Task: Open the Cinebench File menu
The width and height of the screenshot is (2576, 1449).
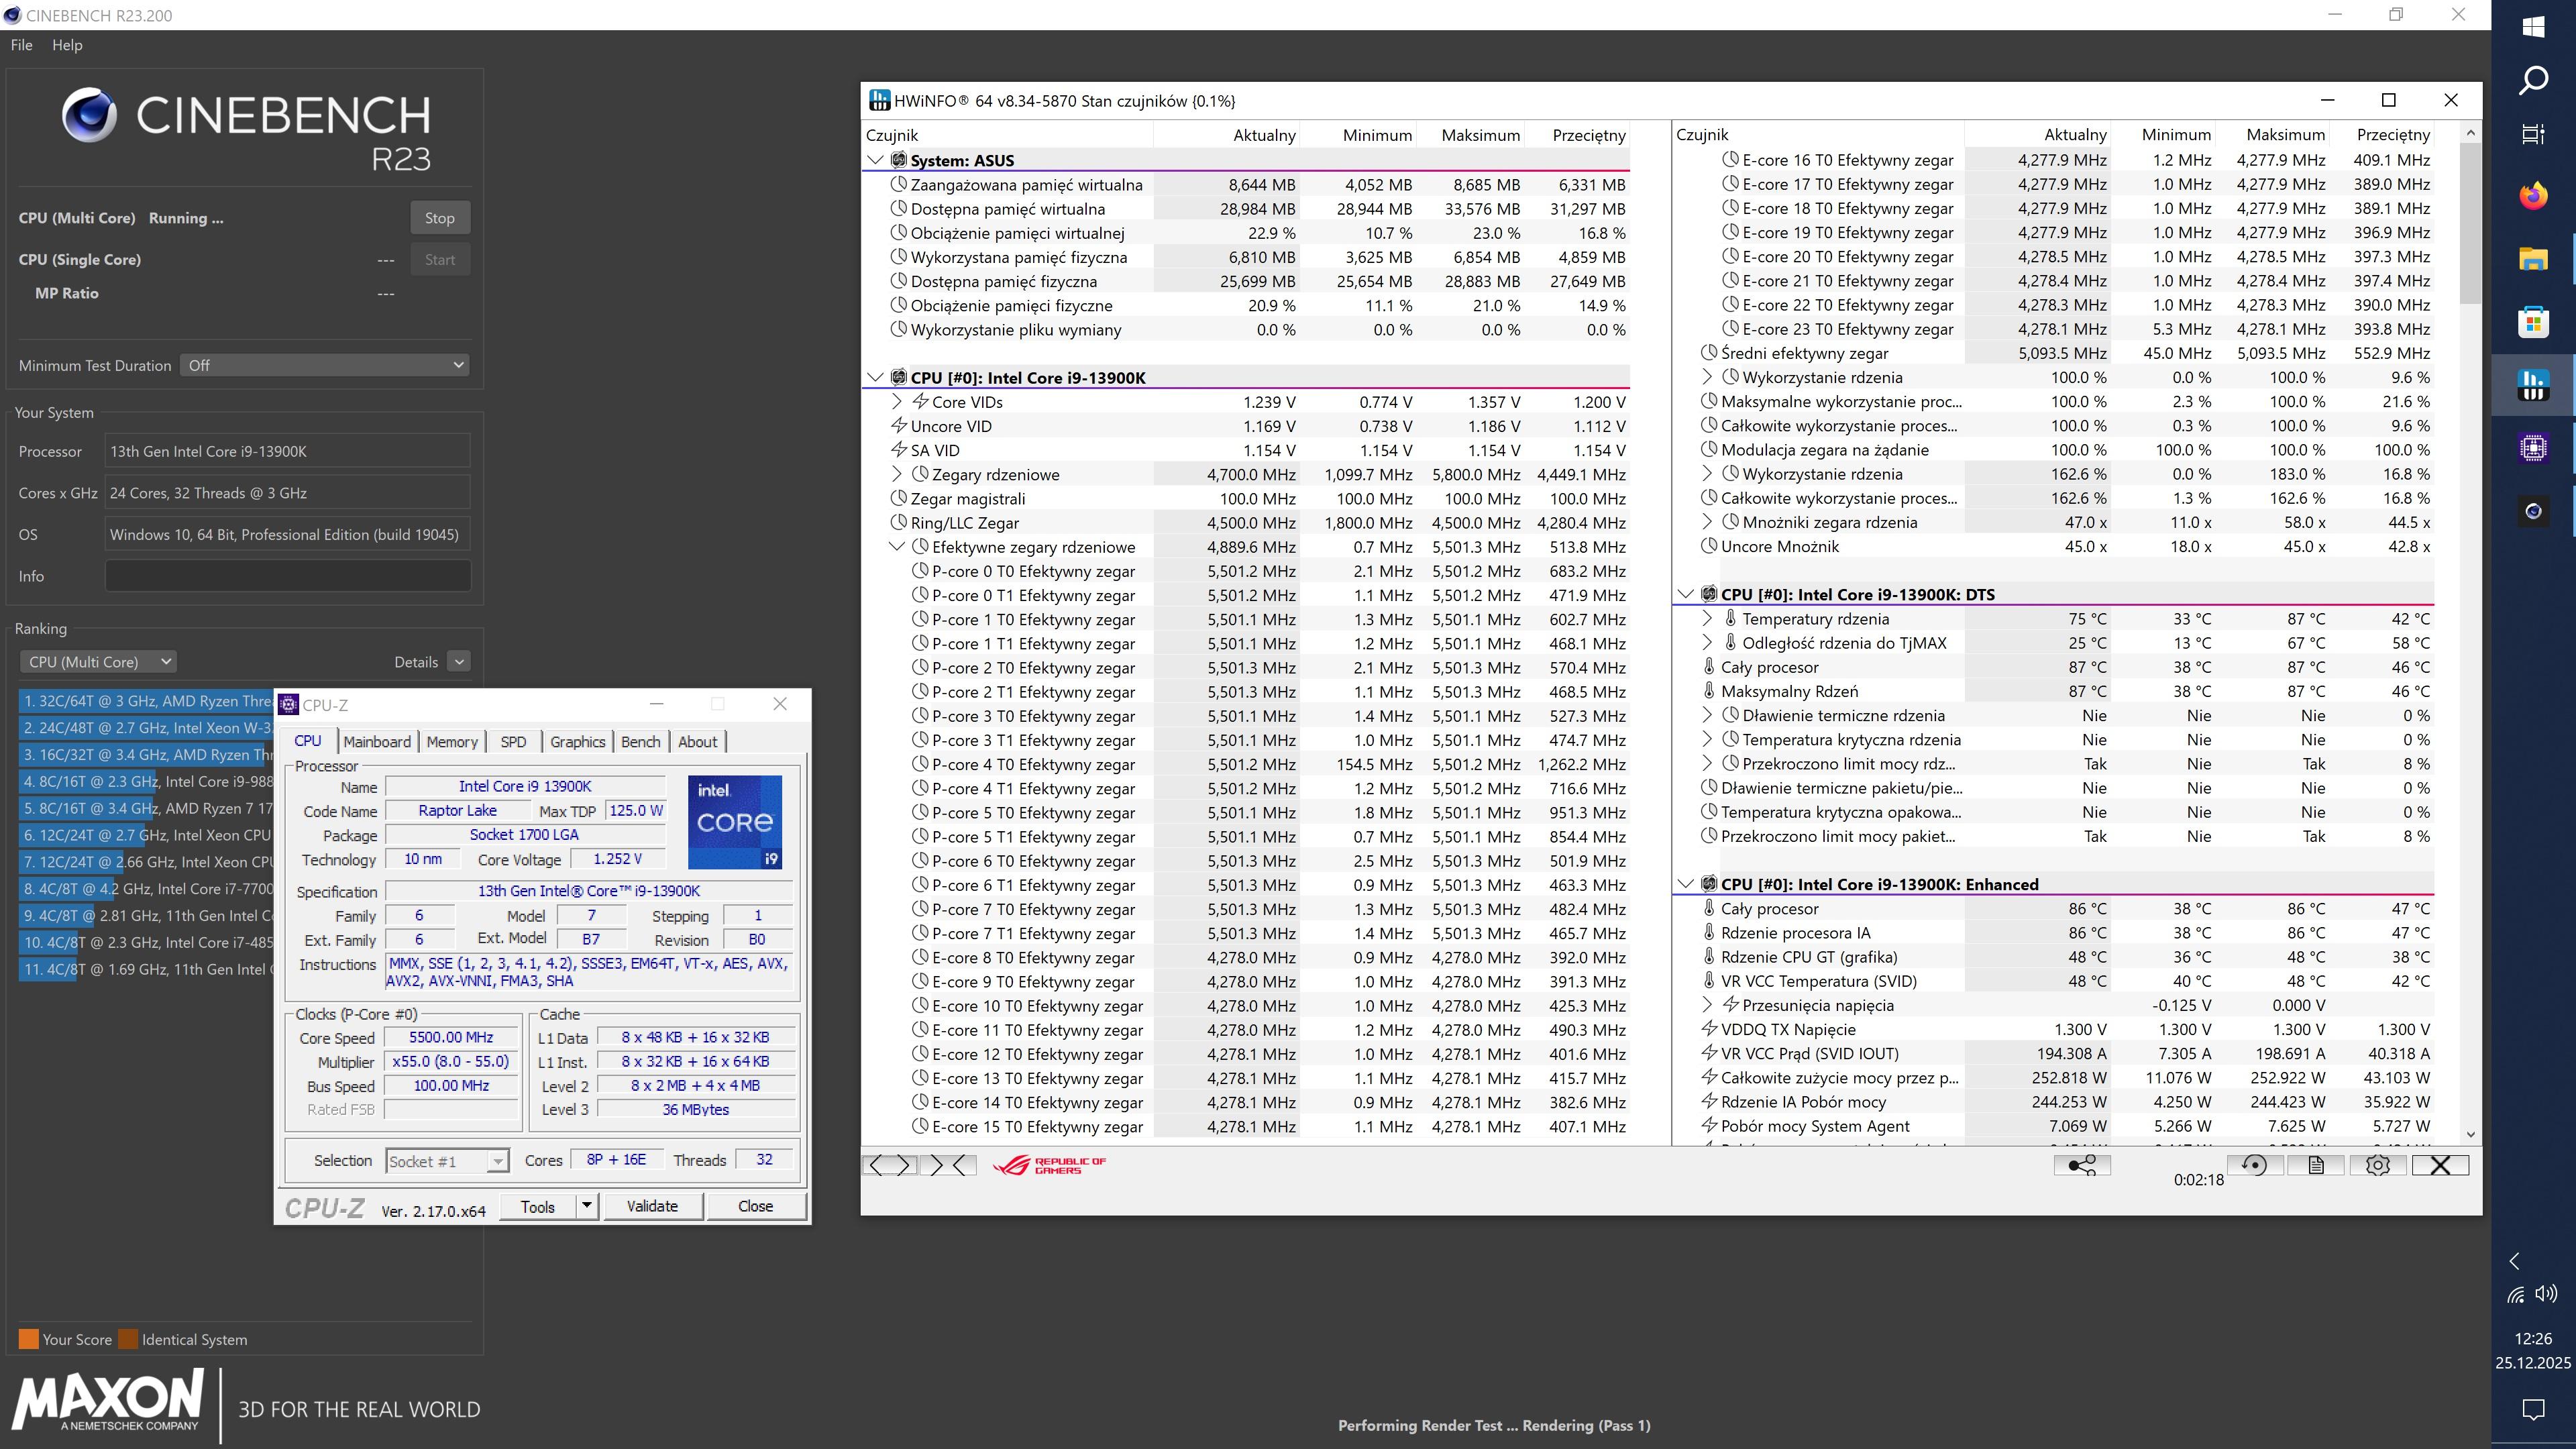Action: click(21, 45)
